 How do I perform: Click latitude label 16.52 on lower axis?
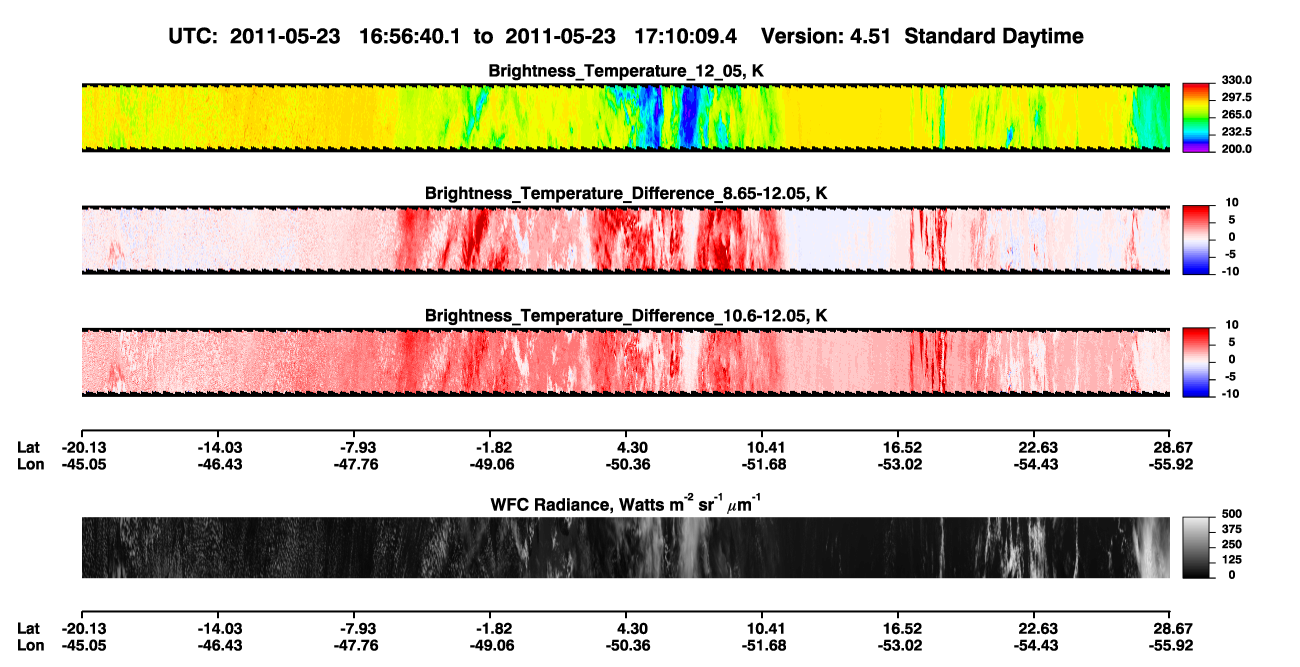(900, 629)
